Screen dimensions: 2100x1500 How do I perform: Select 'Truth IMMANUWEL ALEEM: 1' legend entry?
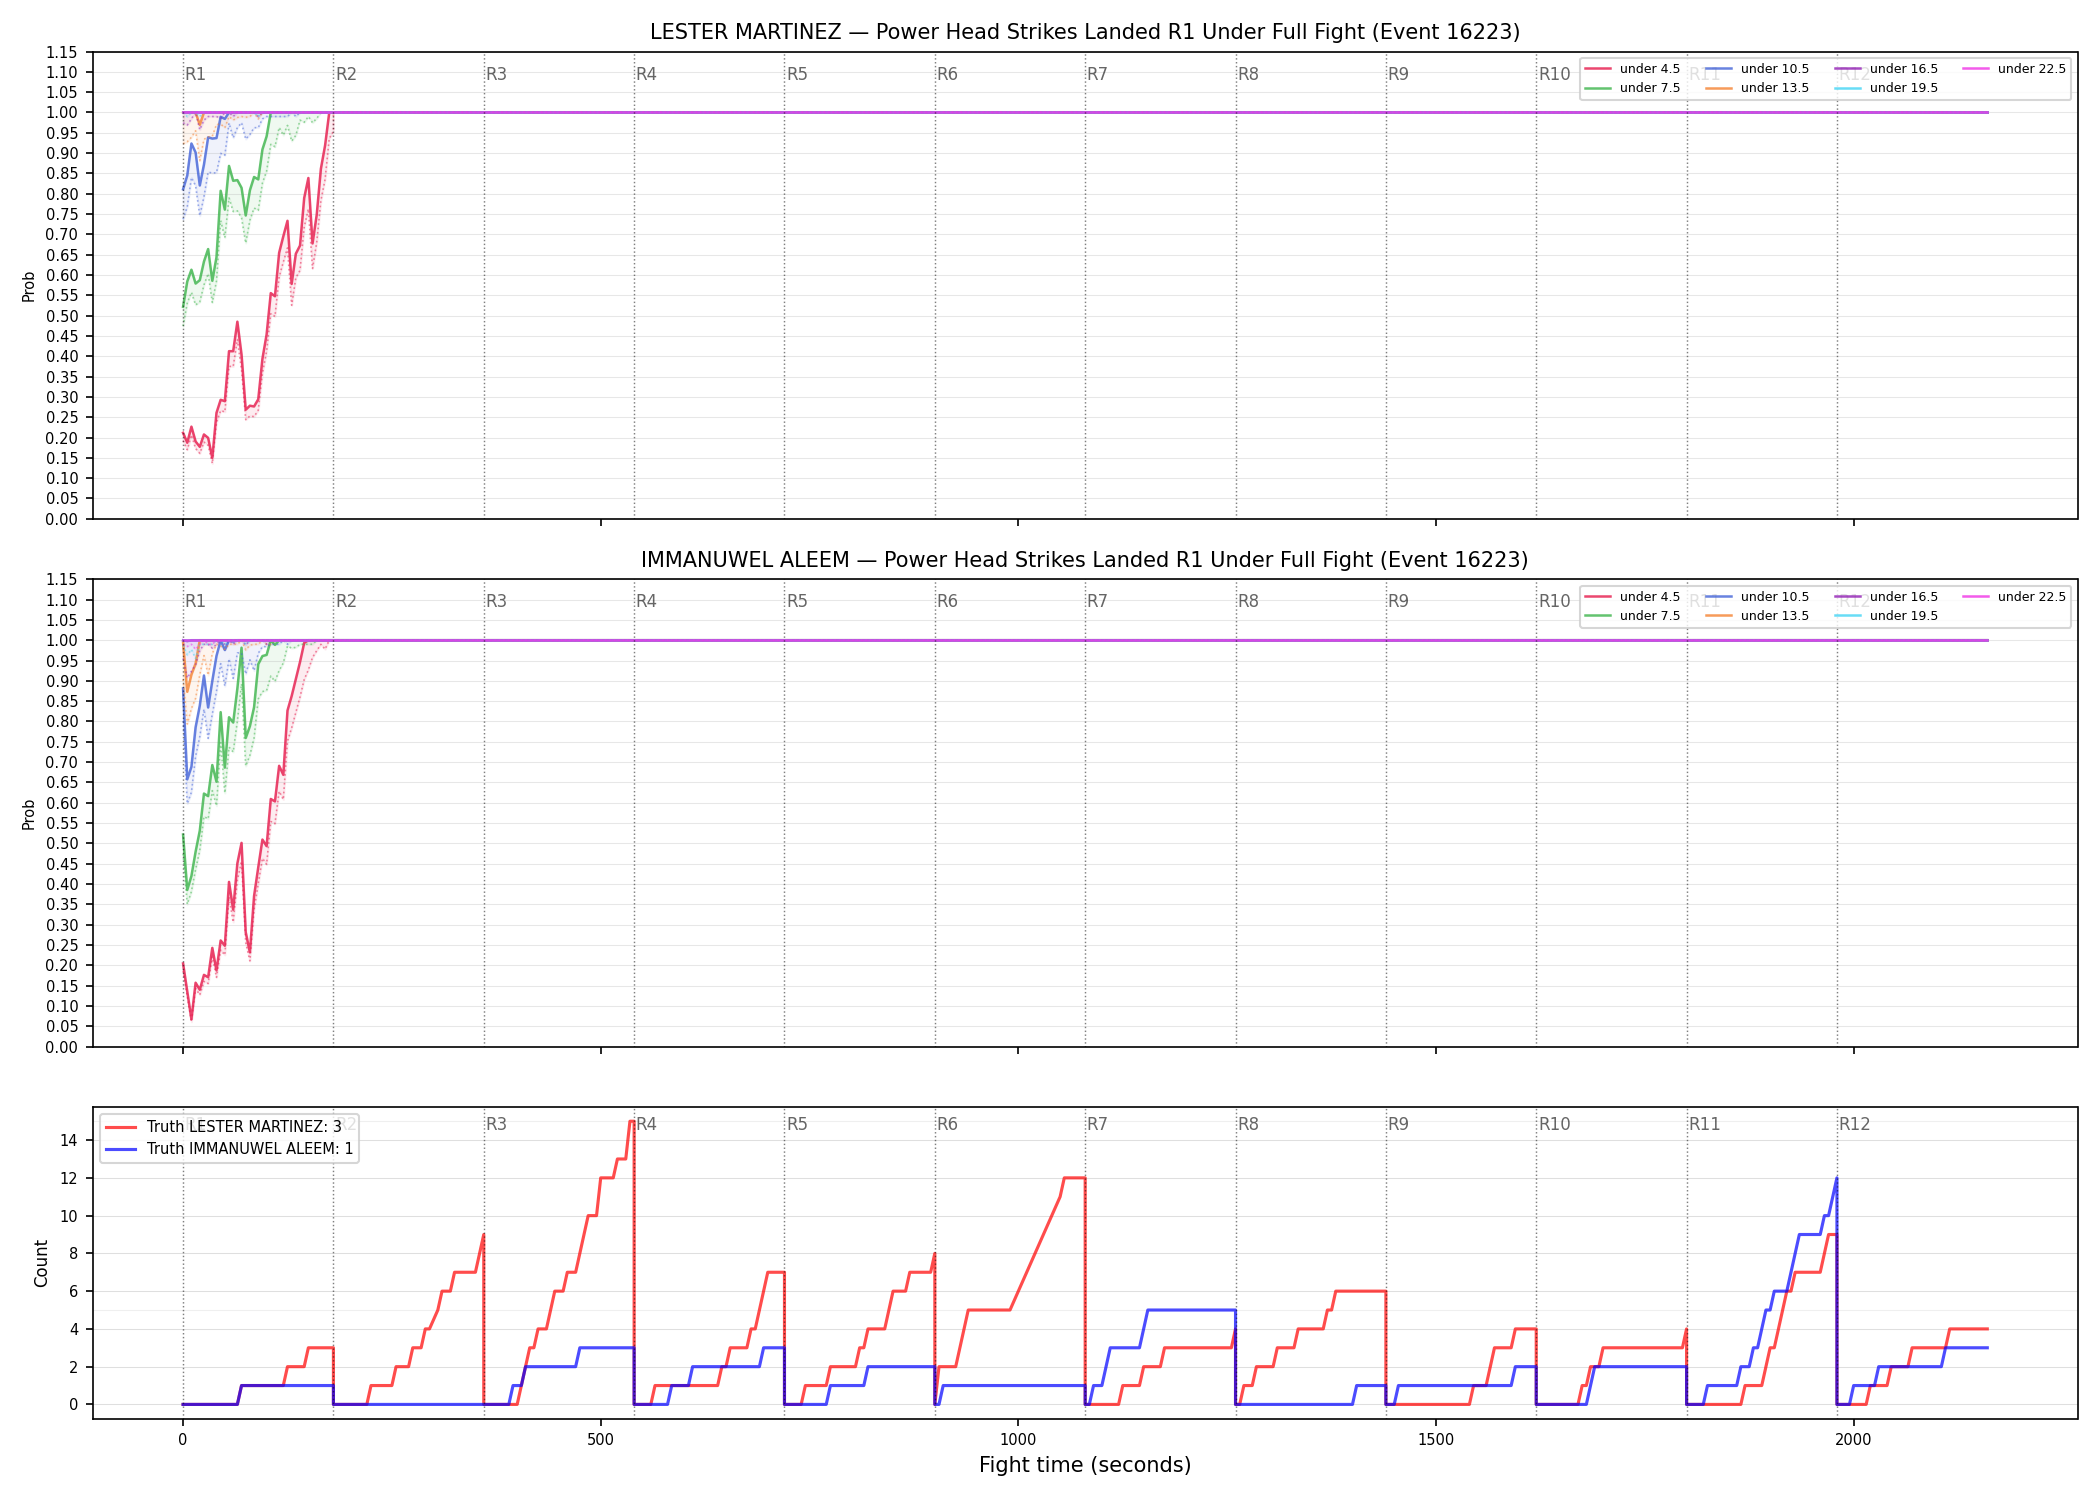(229, 1149)
